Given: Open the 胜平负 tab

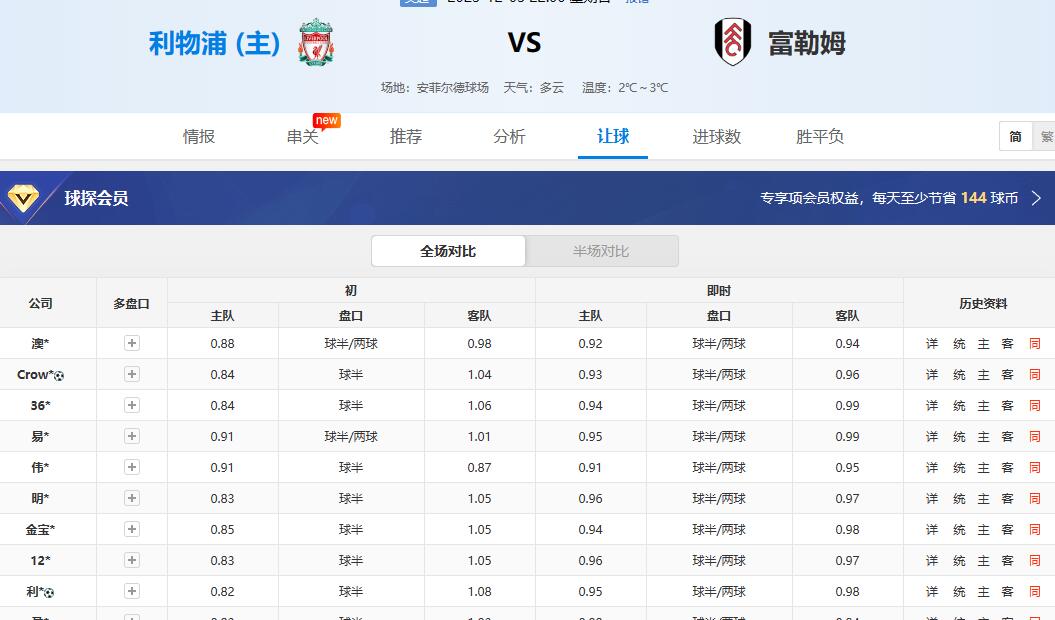Looking at the screenshot, I should tap(820, 137).
